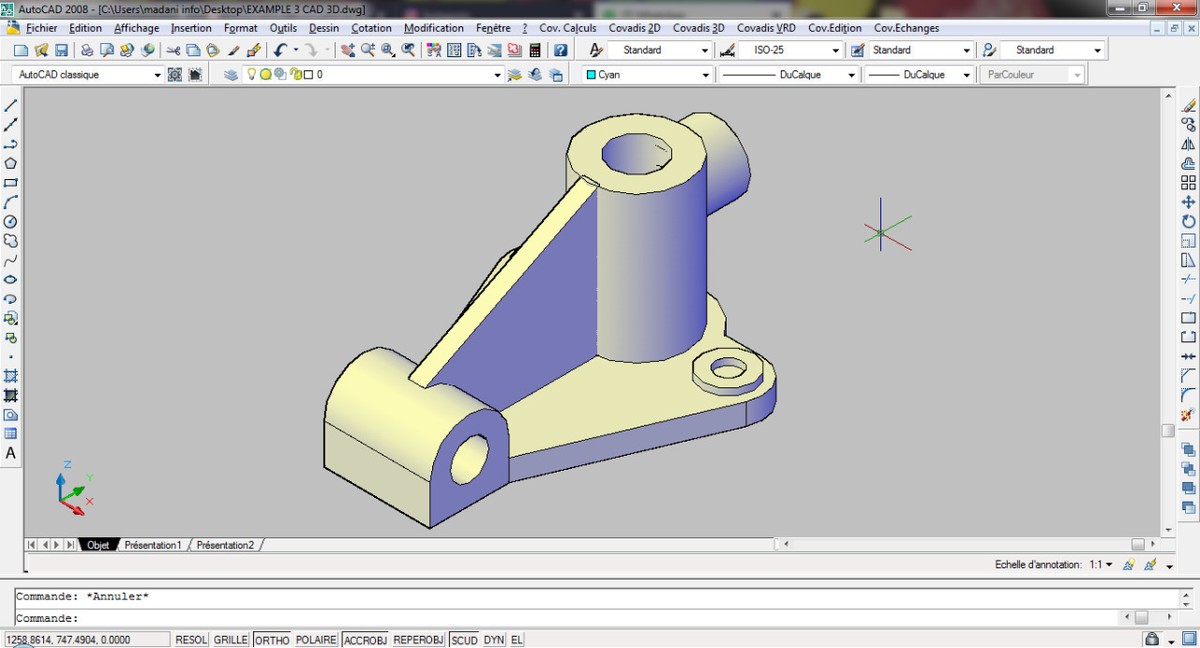Open the AutoCAD classique workspace dropdown
Viewport: 1200px width, 648px height.
tap(157, 75)
